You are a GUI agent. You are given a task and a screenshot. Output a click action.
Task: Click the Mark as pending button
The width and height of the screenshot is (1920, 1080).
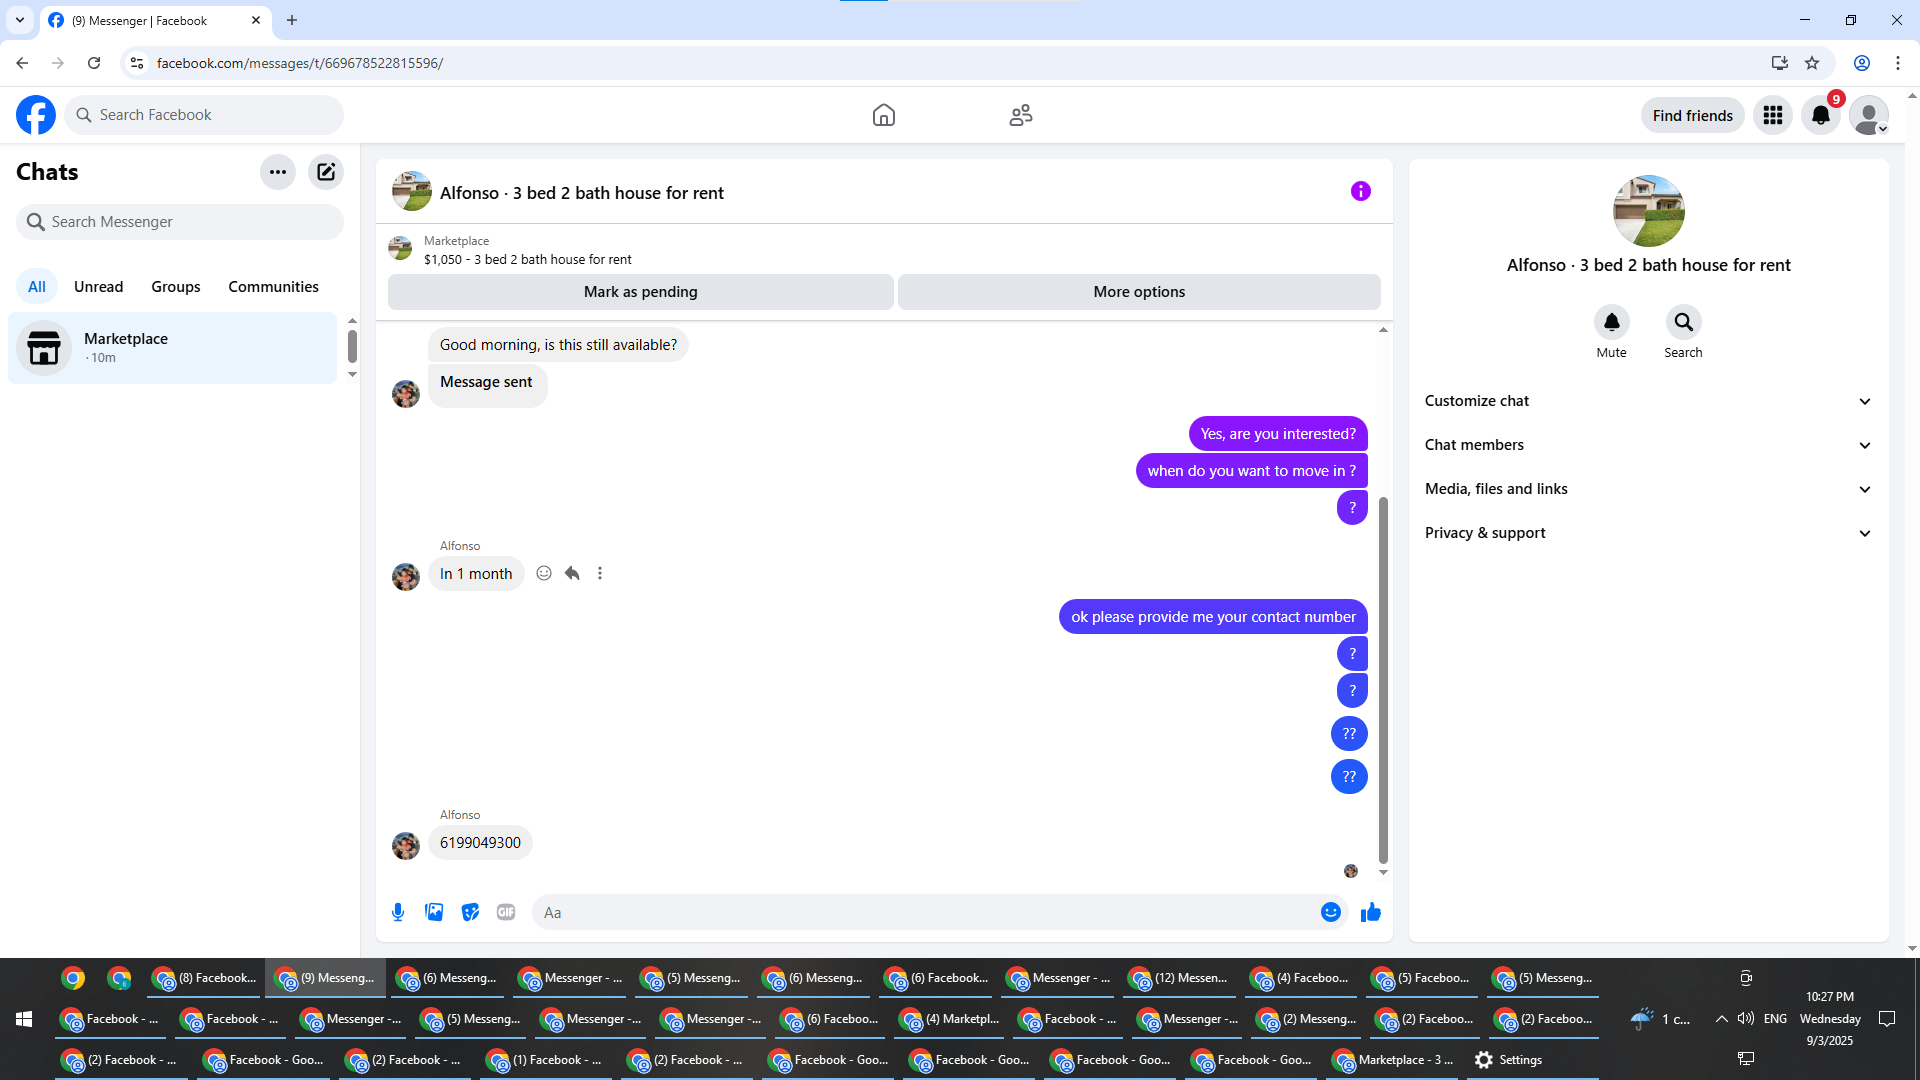click(x=641, y=292)
